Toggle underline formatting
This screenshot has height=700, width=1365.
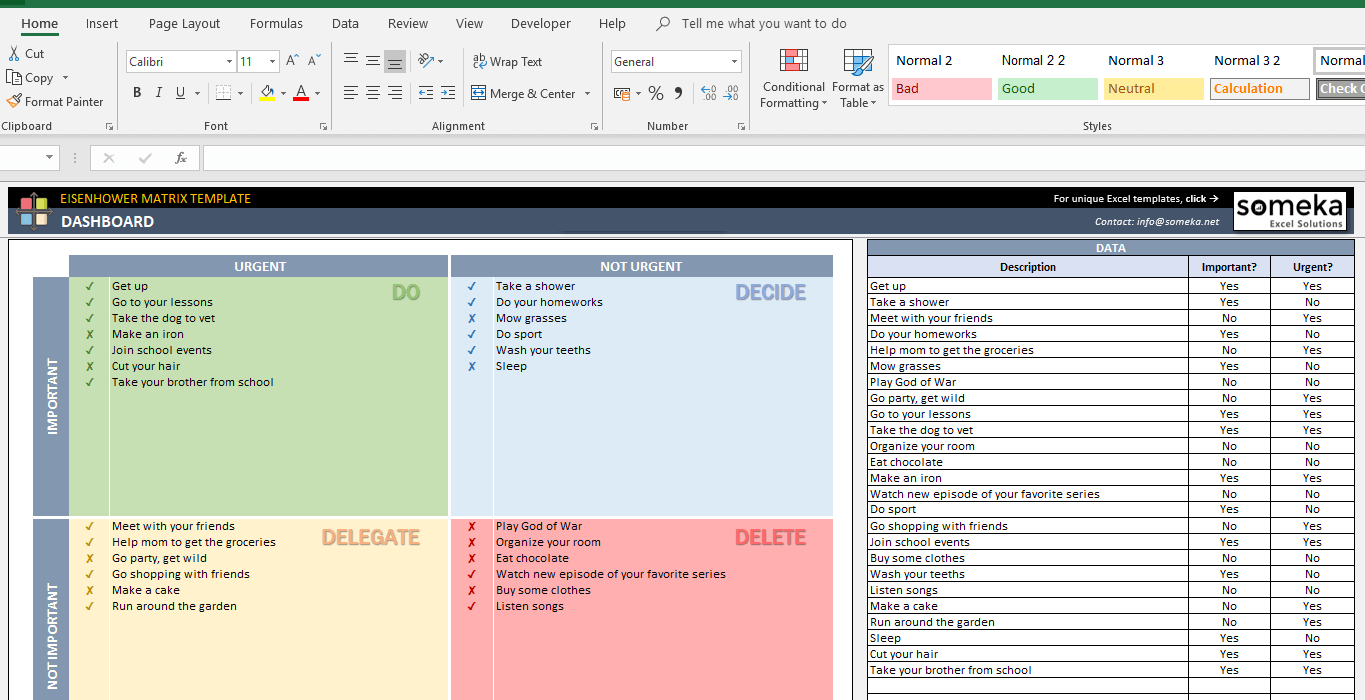click(x=178, y=92)
